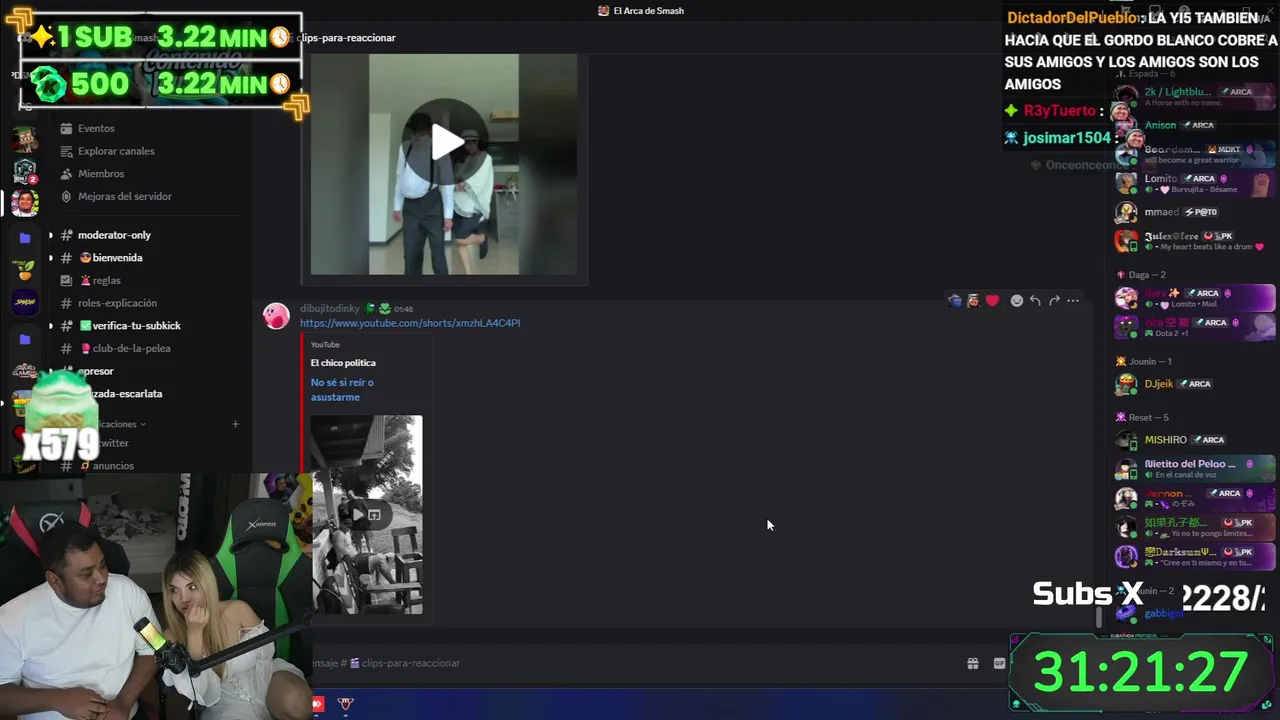The height and width of the screenshot is (720, 1280).
Task: React with the first quick emoji
Action: [955, 300]
